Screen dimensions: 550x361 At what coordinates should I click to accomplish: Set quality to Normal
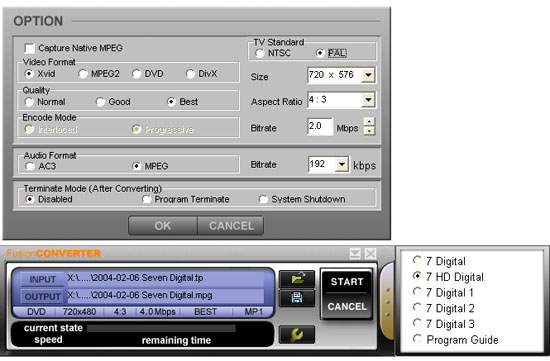pos(29,102)
